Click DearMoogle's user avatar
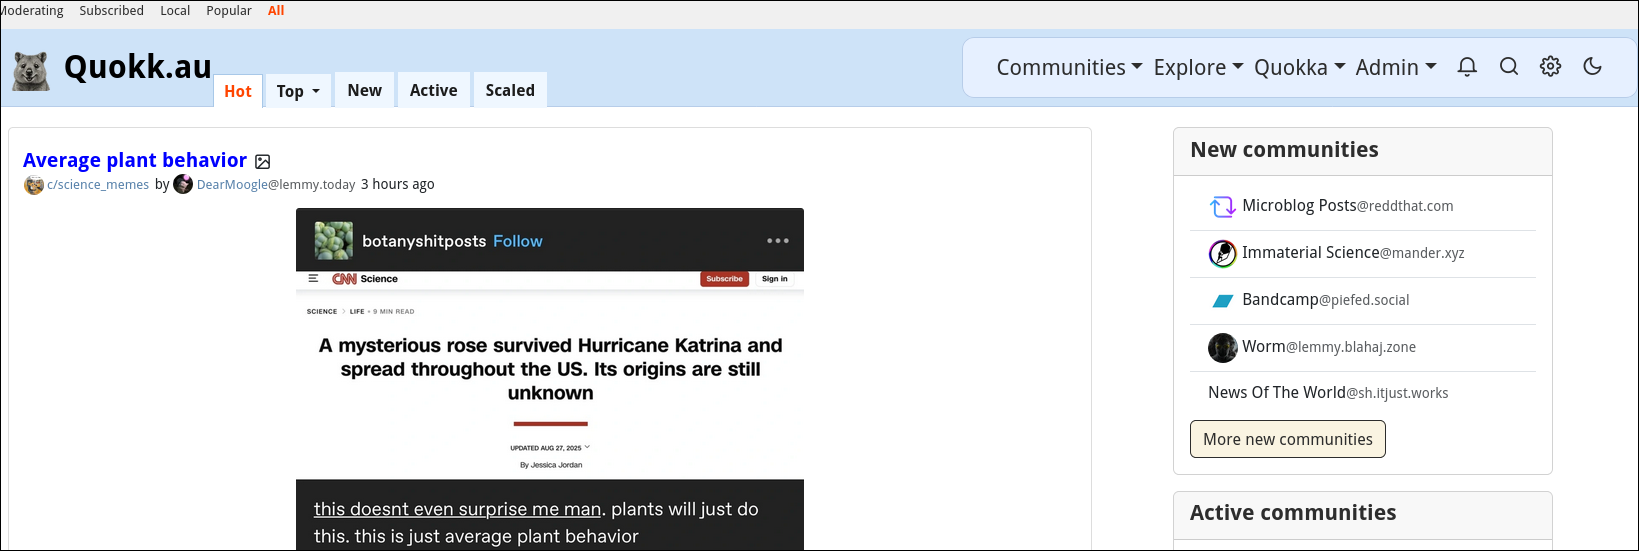The width and height of the screenshot is (1639, 551). click(x=183, y=184)
